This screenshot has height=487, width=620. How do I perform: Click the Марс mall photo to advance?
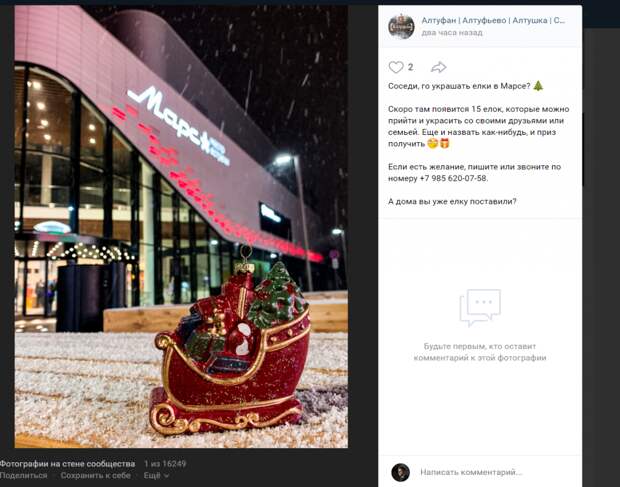[181, 227]
